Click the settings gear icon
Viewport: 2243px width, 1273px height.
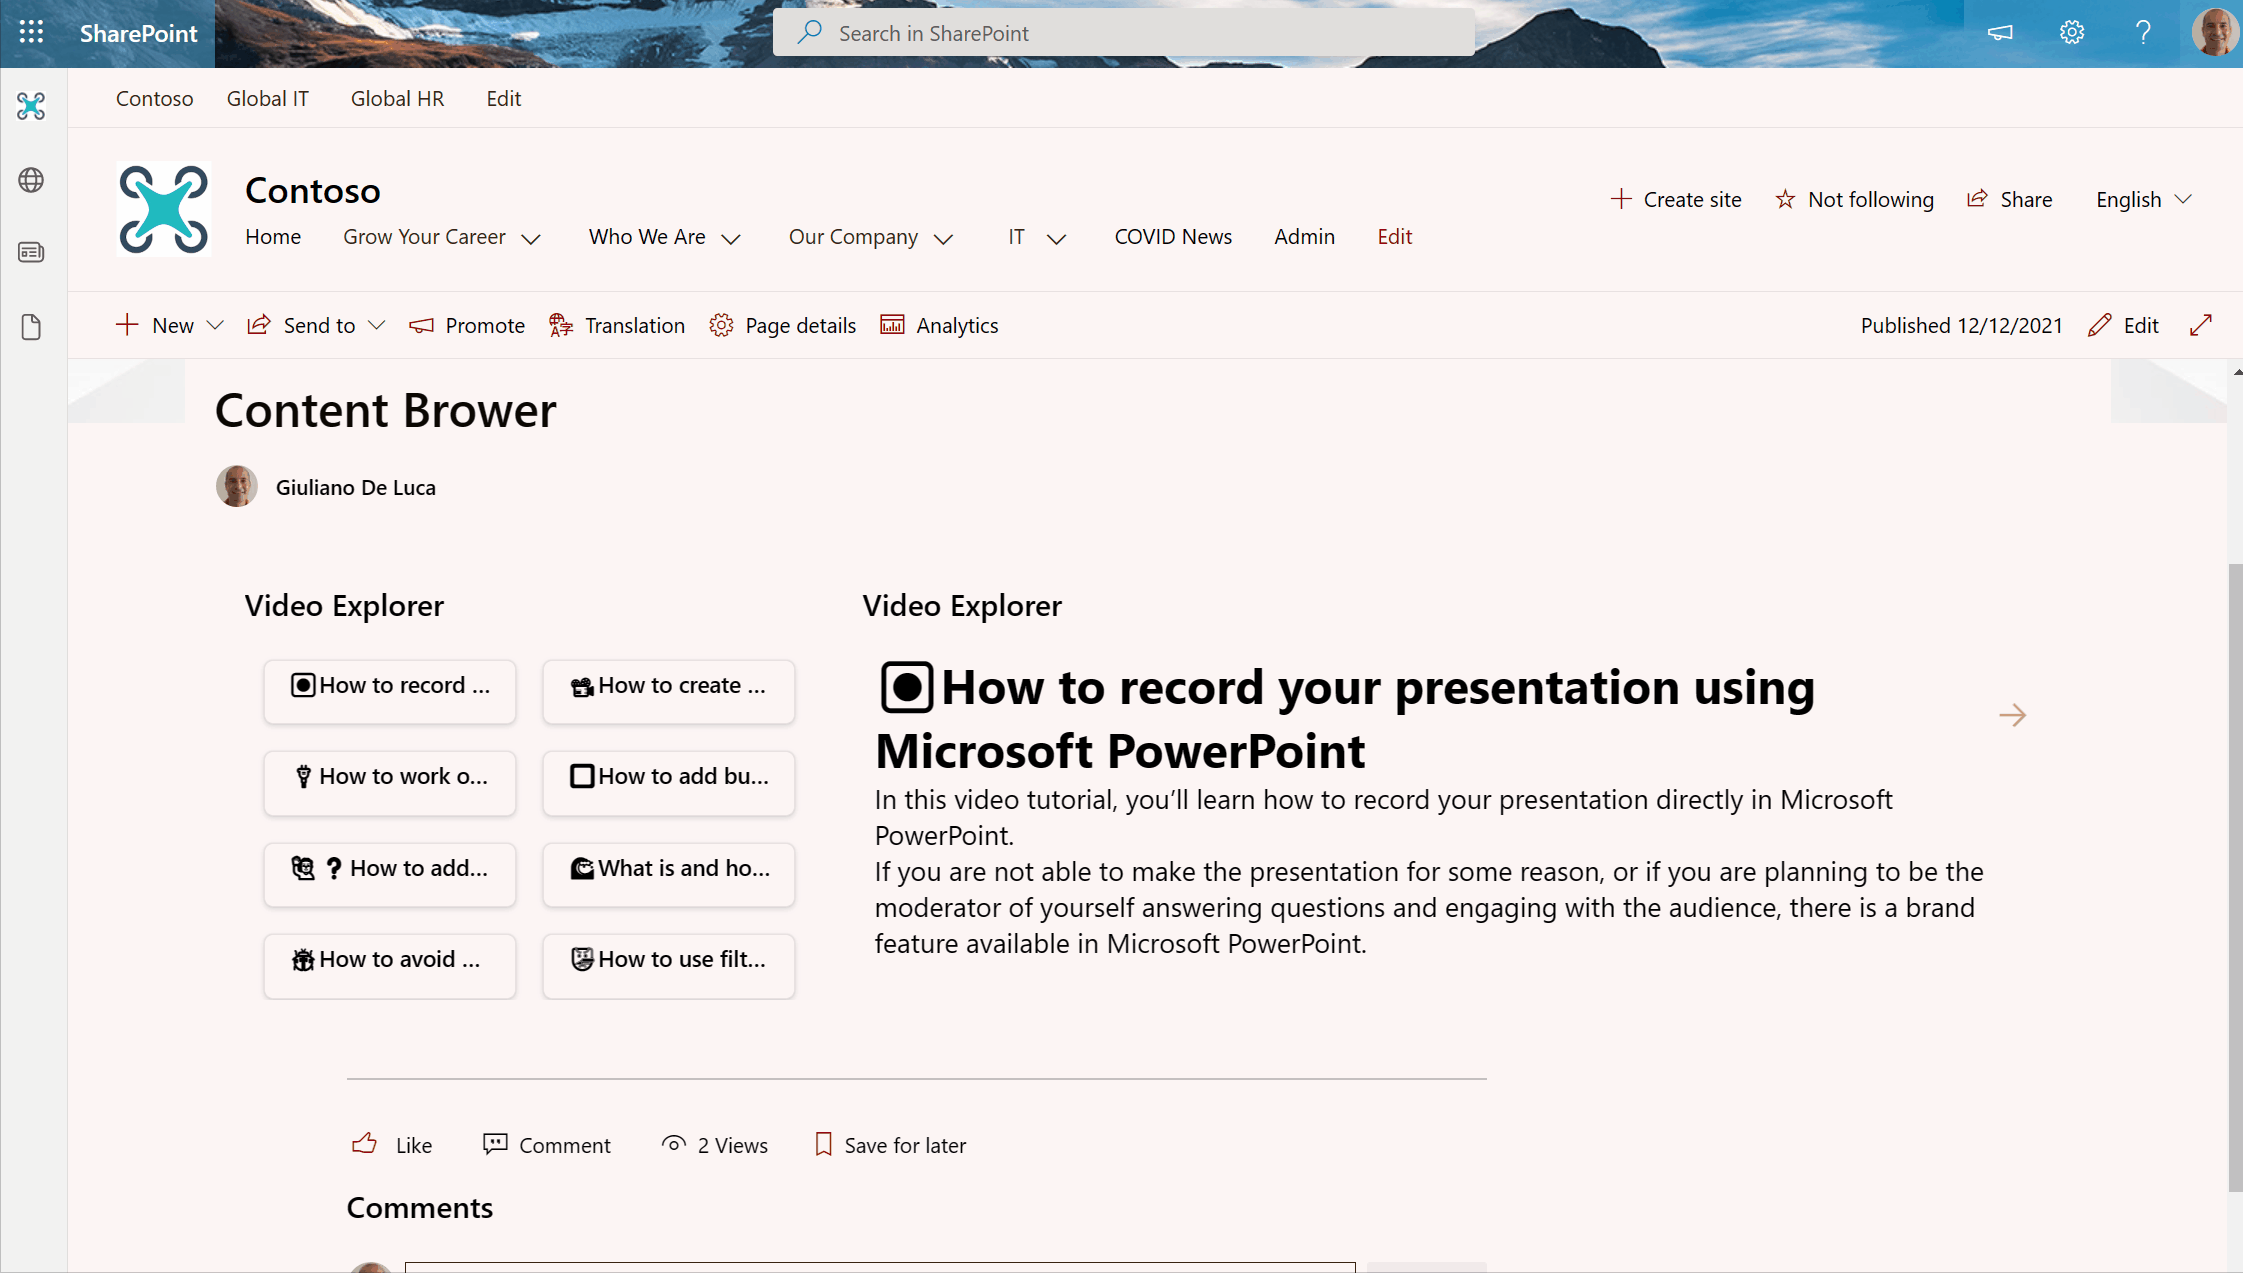(2071, 33)
